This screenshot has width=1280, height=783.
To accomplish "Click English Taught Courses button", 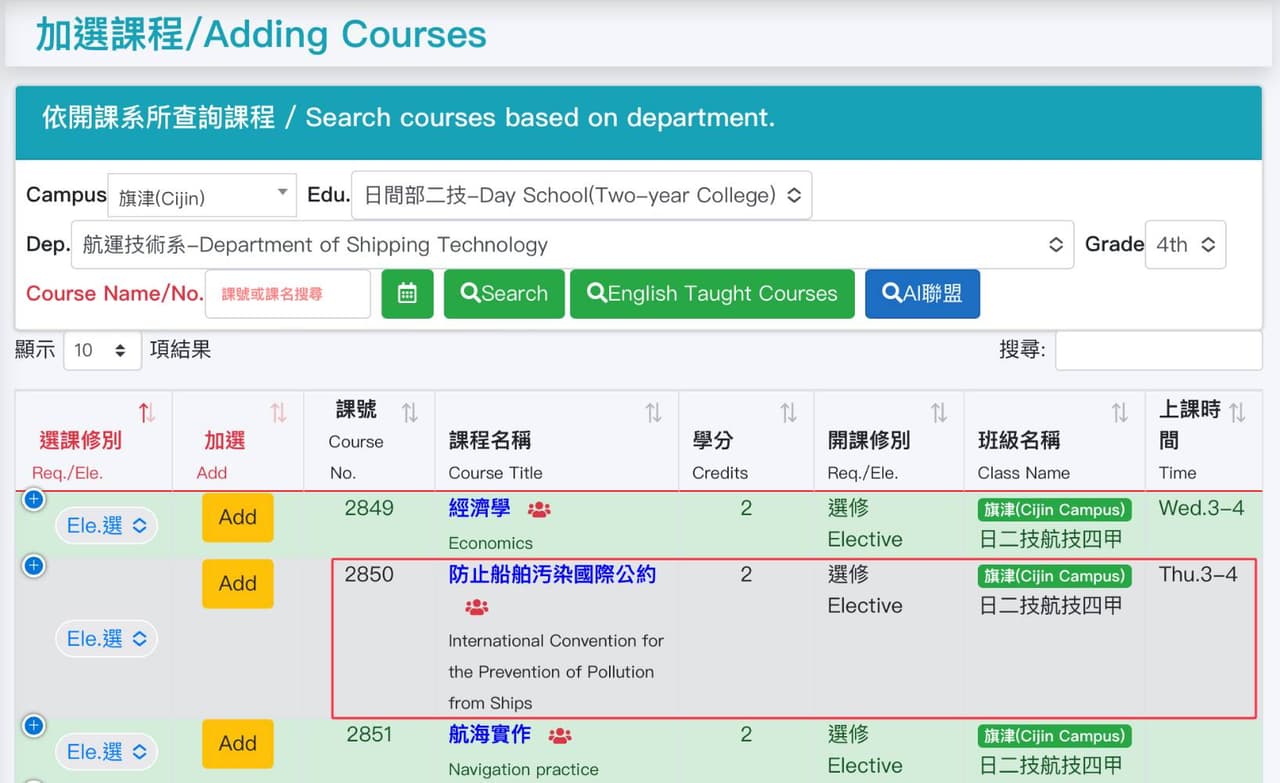I will point(712,294).
